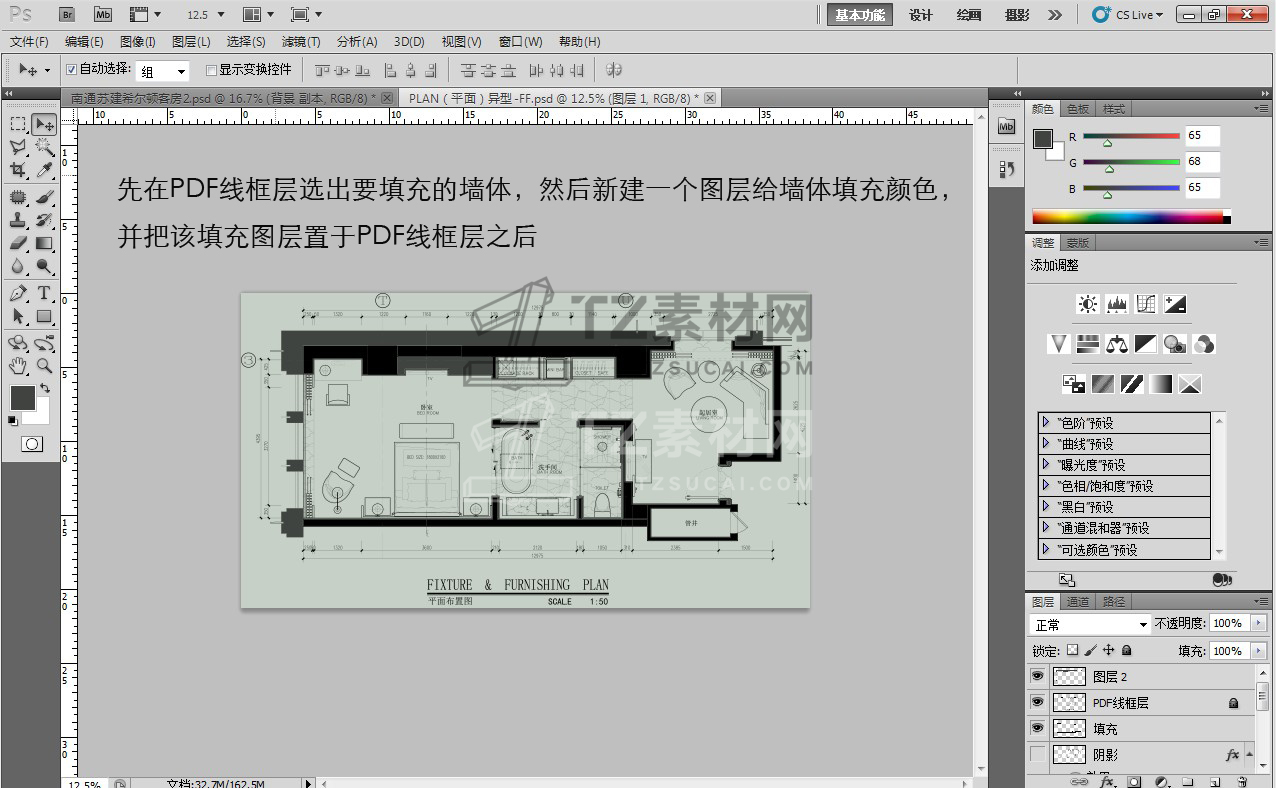Select the Move tool in toolbox
1276x788 pixels.
pos(44,125)
